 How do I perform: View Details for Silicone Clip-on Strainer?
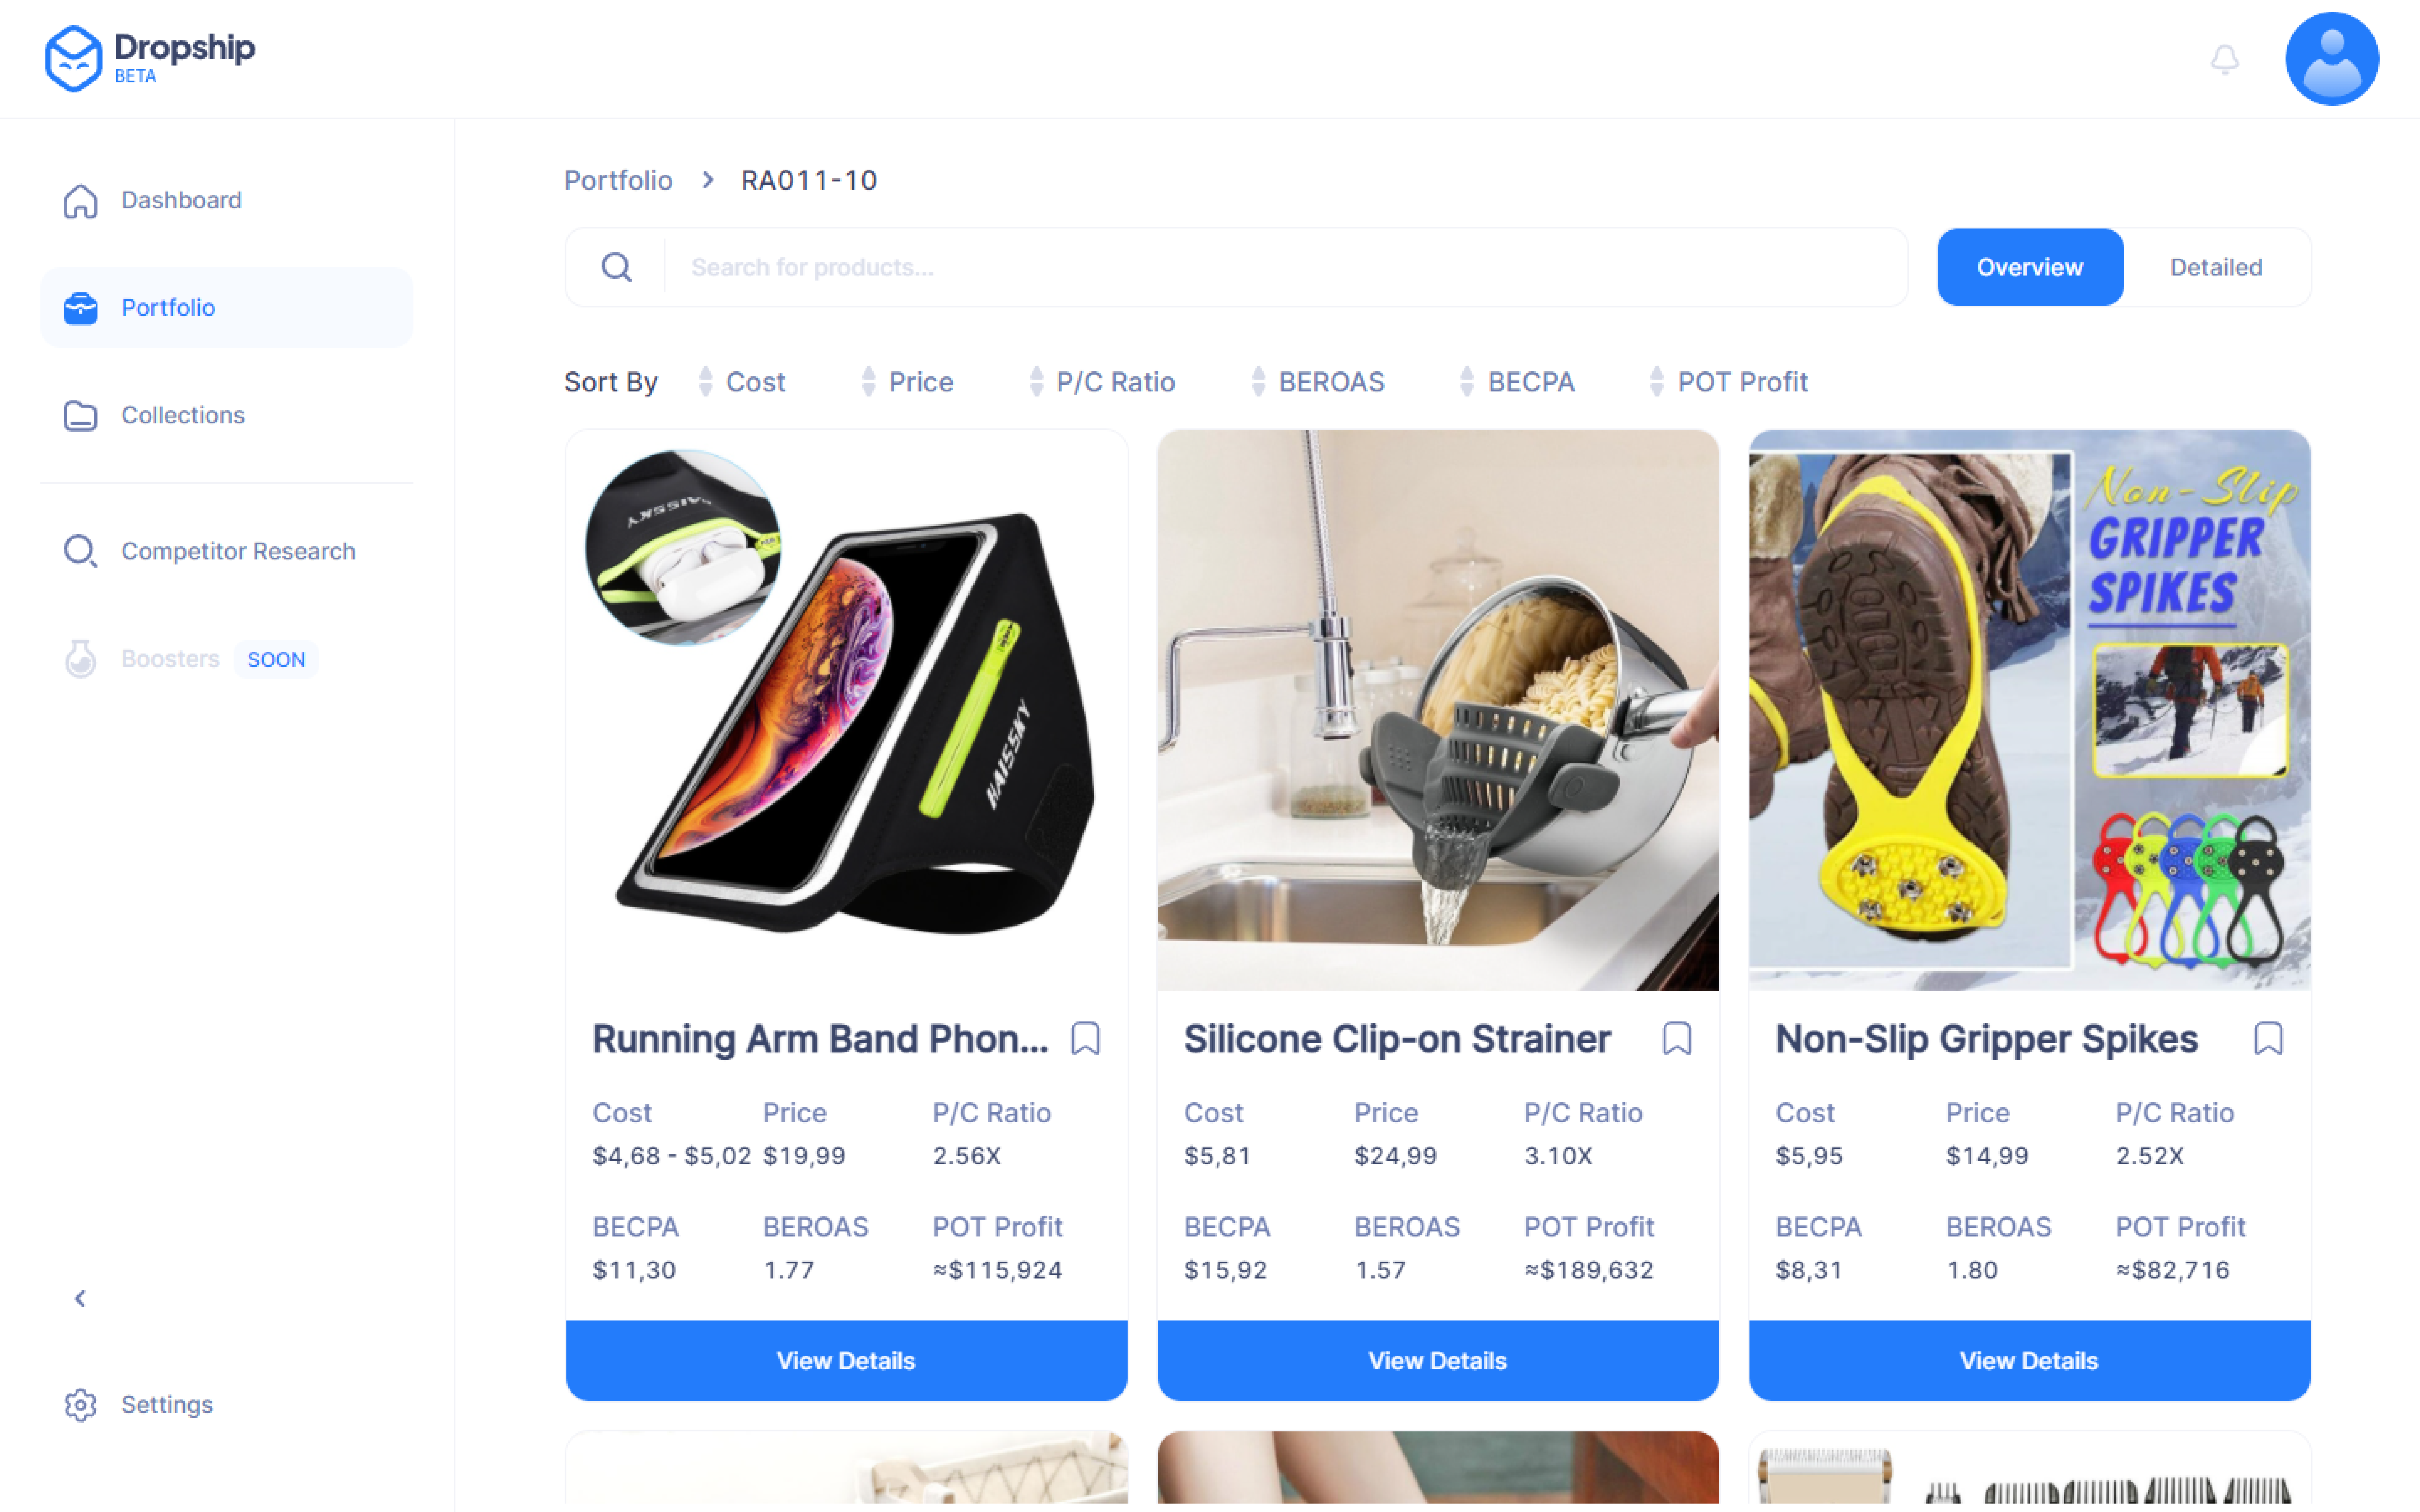[x=1437, y=1360]
